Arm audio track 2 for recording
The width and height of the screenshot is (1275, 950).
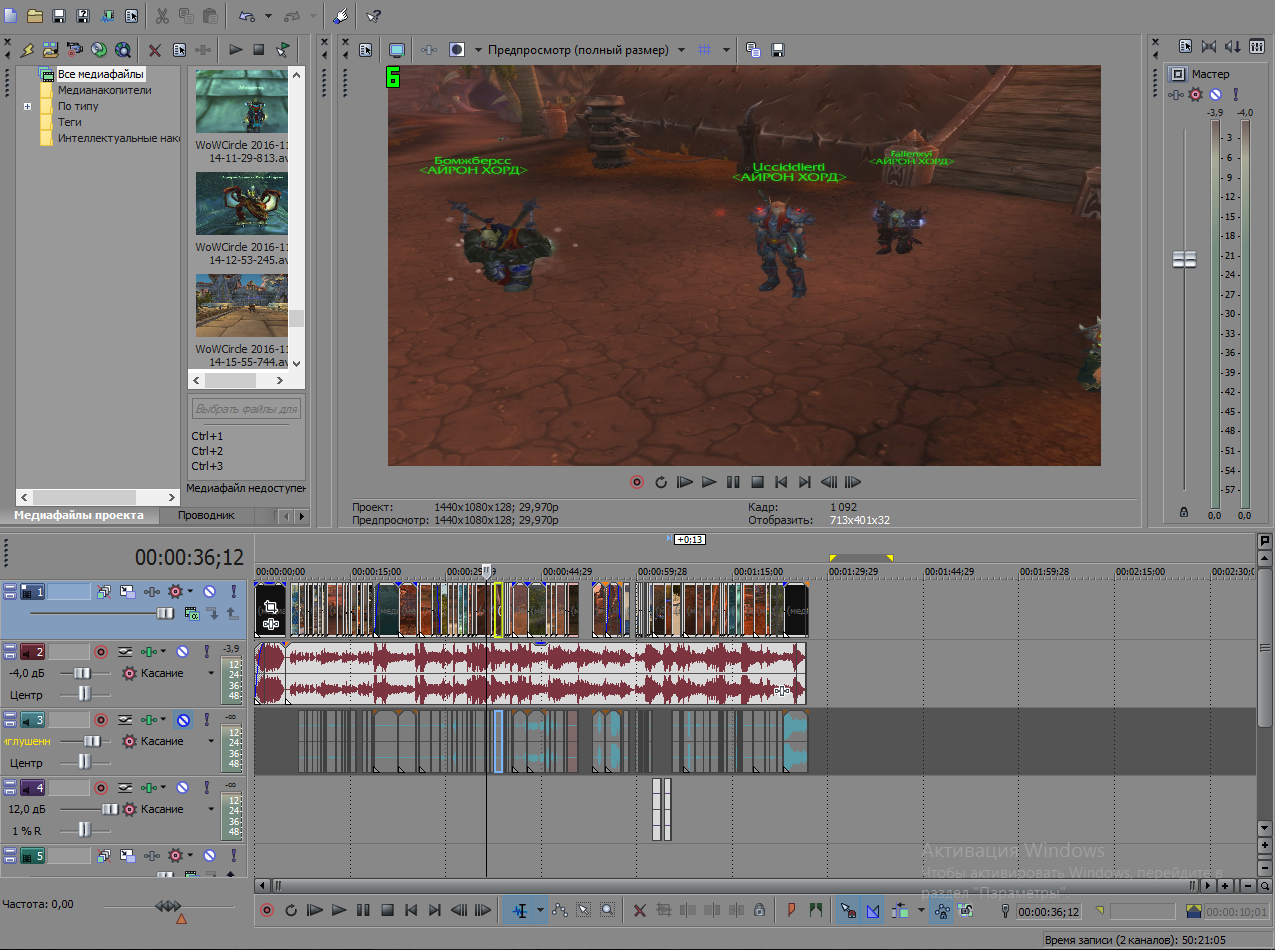[x=100, y=652]
